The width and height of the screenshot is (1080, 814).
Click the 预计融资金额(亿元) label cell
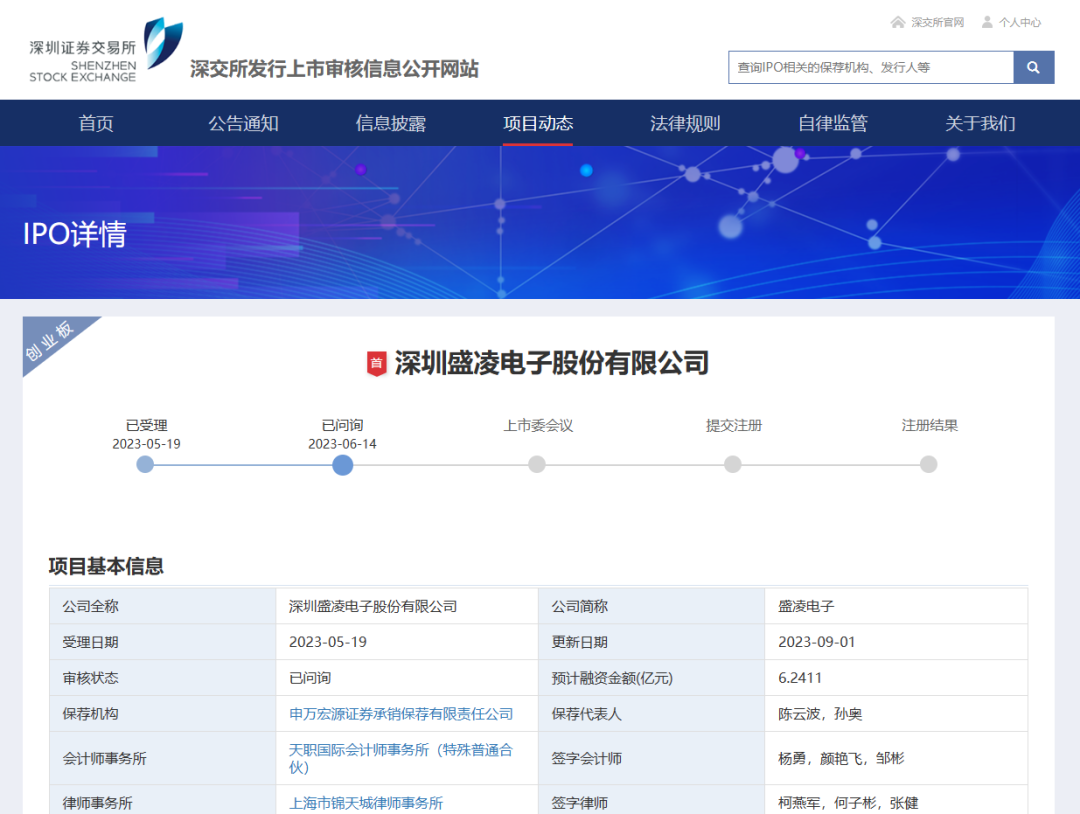point(652,678)
